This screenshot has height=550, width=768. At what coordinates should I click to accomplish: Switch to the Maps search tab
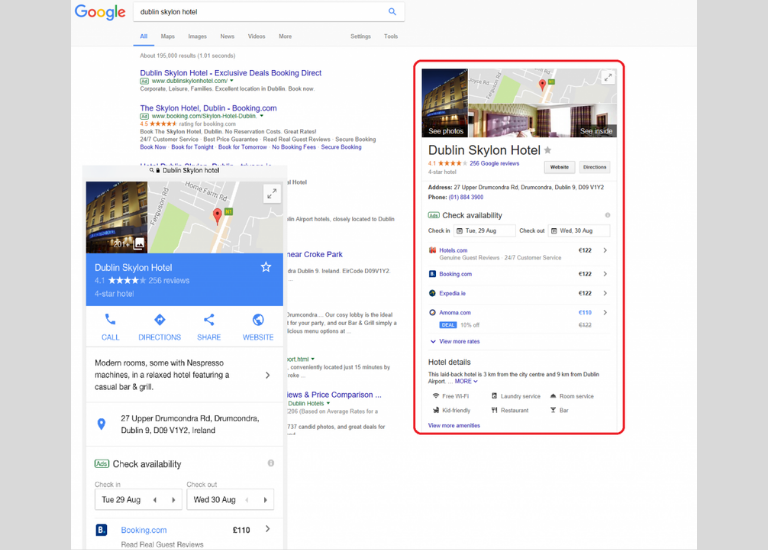point(168,36)
